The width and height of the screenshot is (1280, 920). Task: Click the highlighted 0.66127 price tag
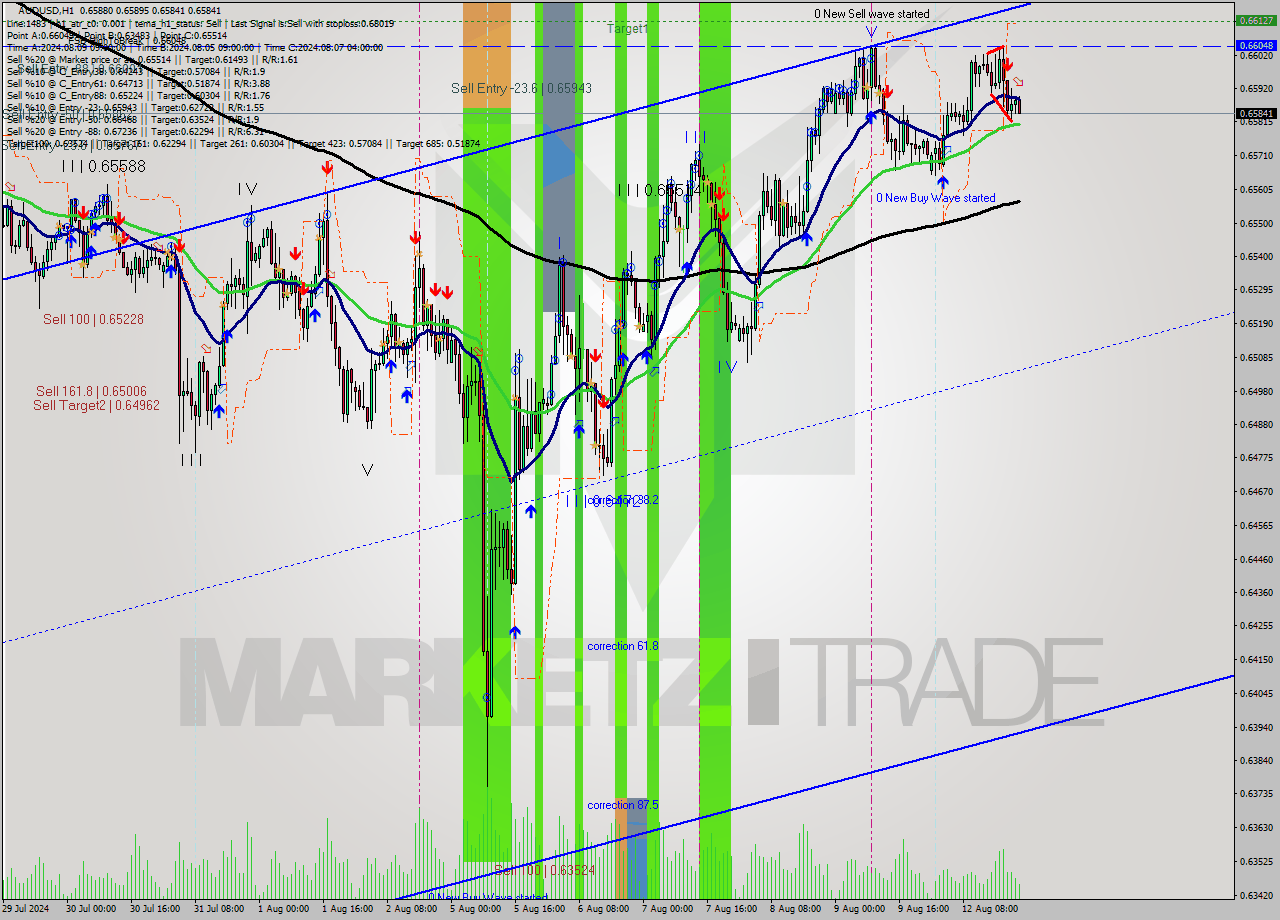1255,20
